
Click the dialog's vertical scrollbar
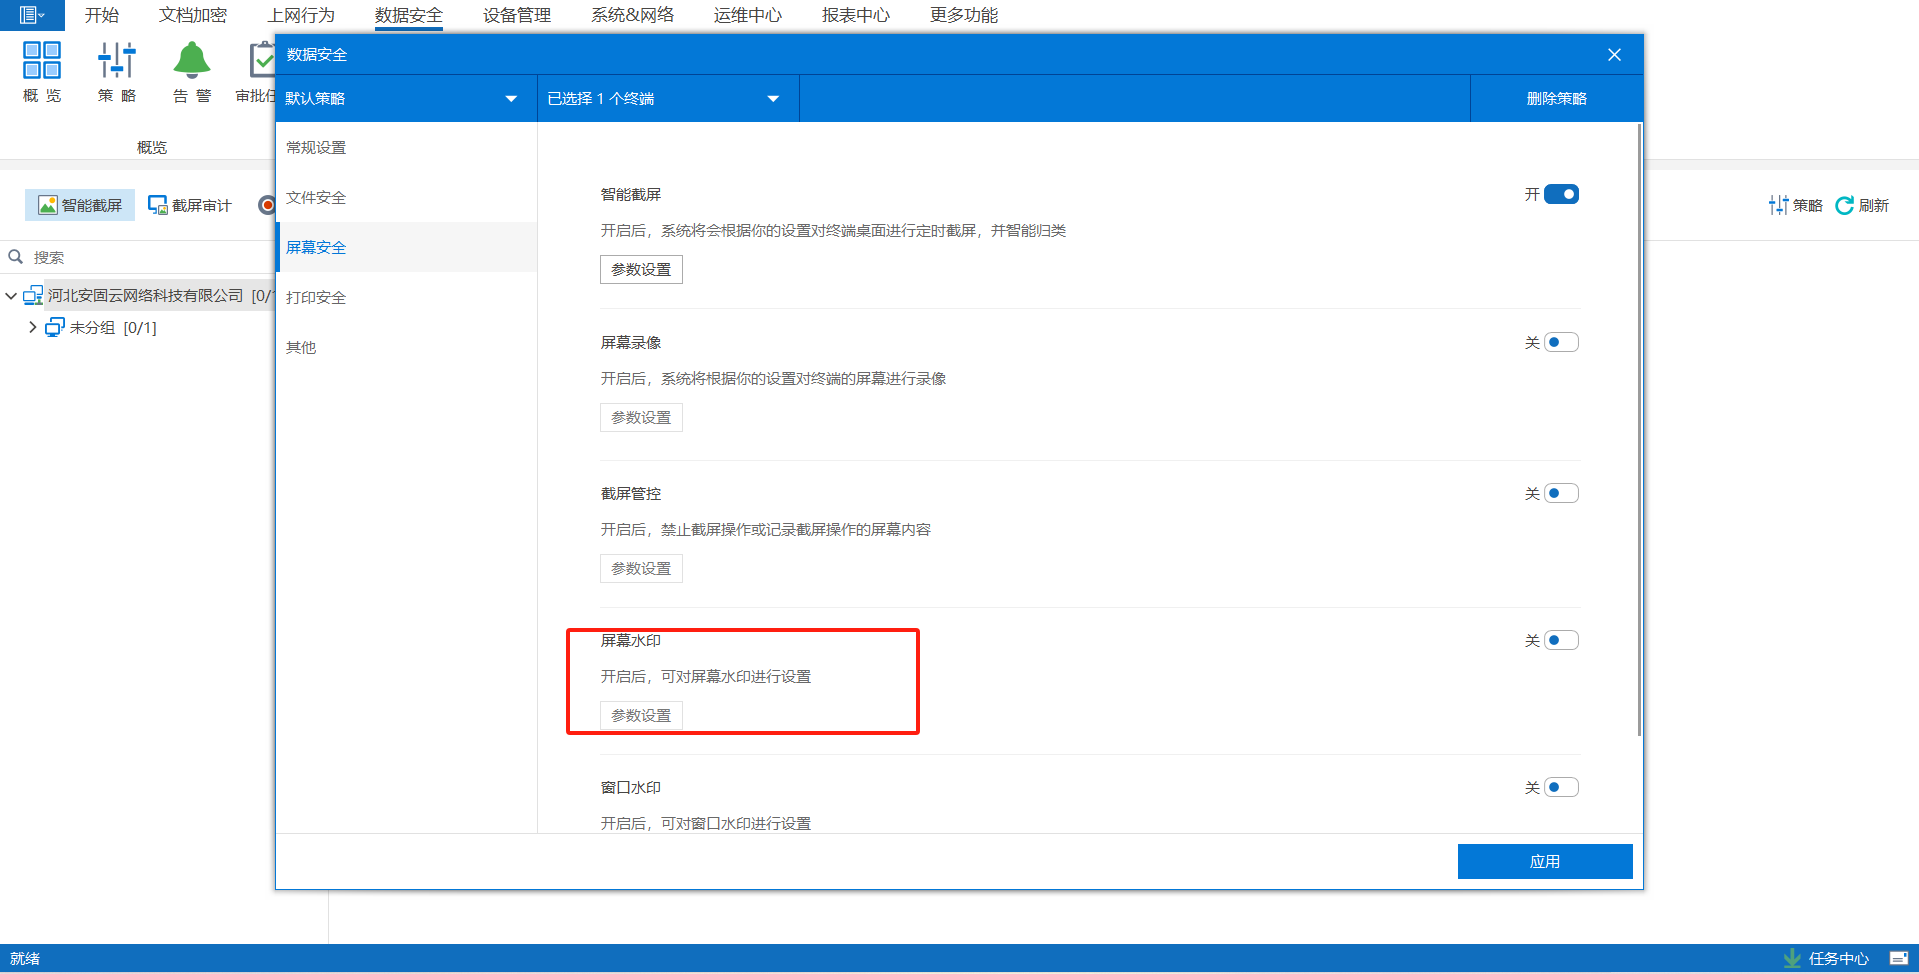[x=1639, y=430]
